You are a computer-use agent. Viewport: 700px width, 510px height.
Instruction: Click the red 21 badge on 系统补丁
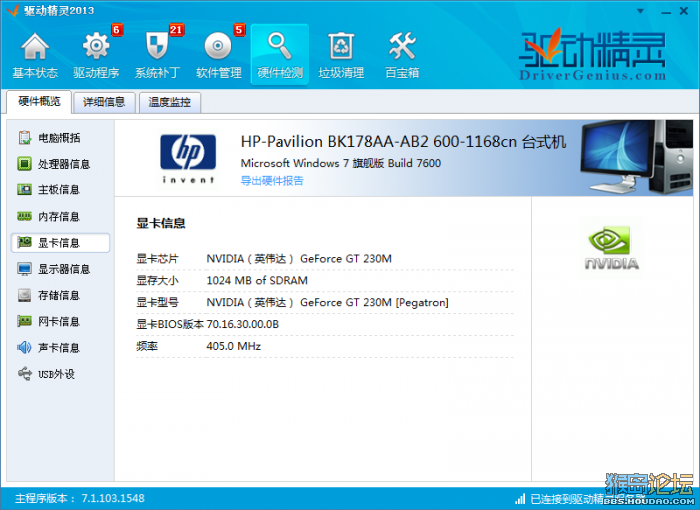click(176, 30)
